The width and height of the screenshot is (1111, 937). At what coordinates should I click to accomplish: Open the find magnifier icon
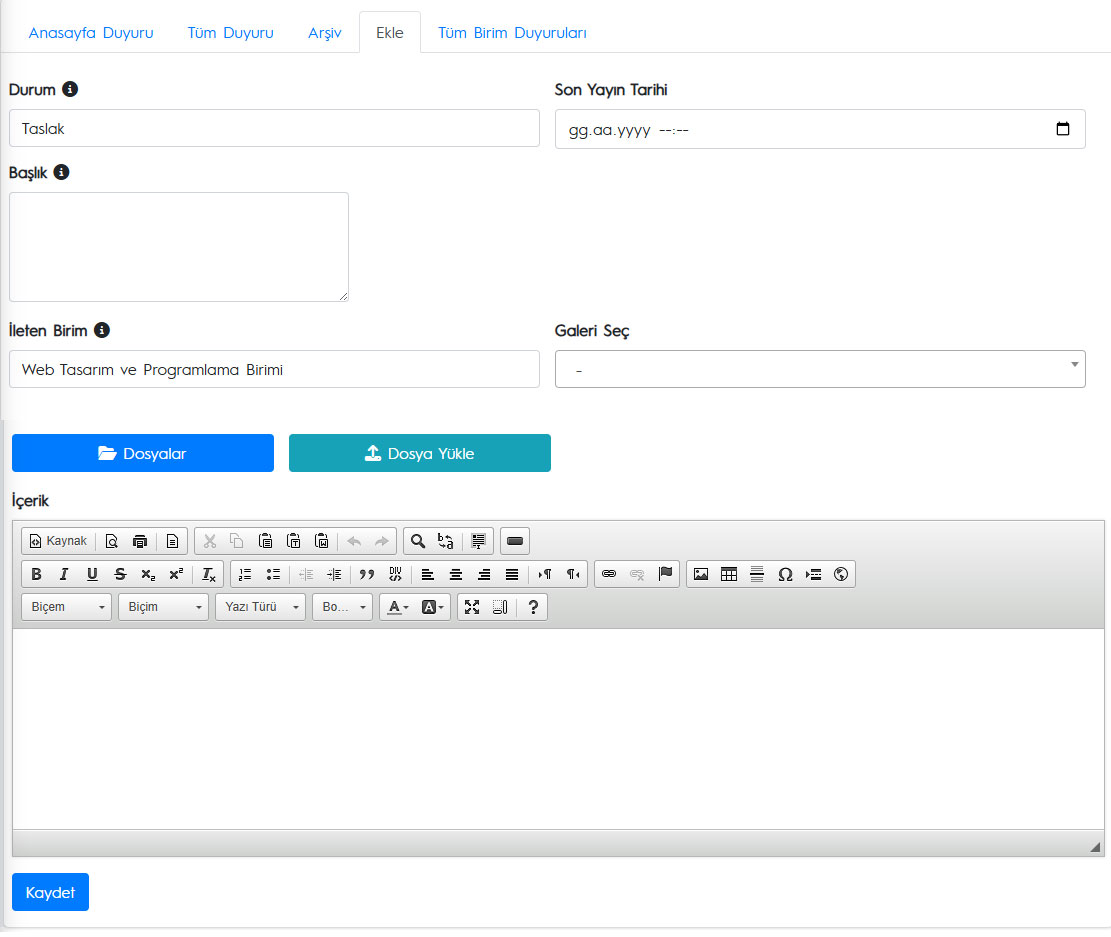(x=417, y=542)
